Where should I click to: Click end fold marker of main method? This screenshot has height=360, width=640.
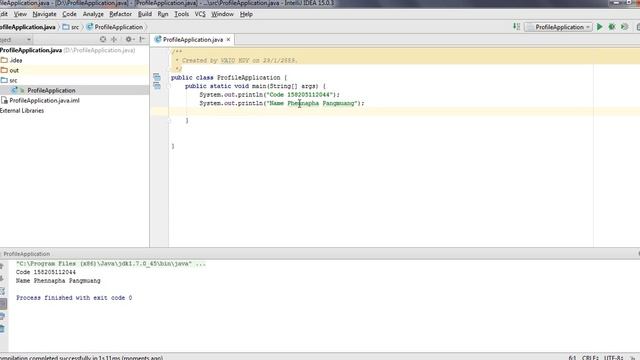click(169, 120)
